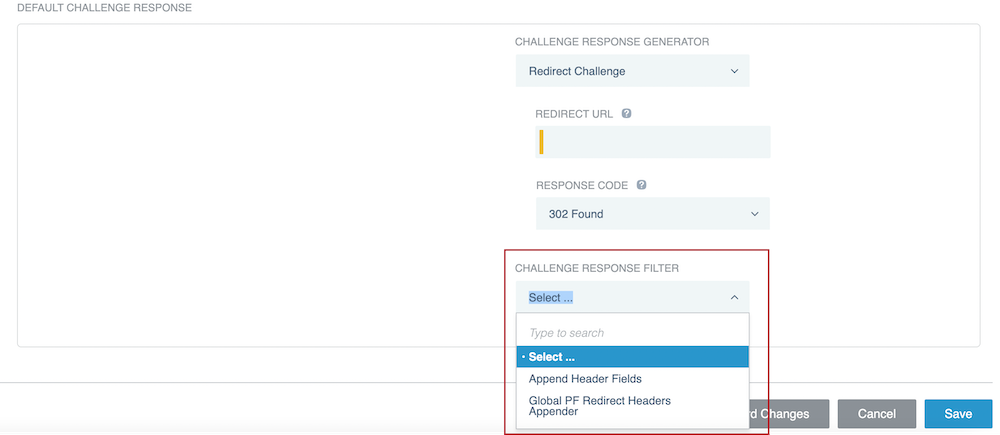1000x435 pixels.
Task: Collapse the Challenge Response Filter chevron
Action: 734,297
